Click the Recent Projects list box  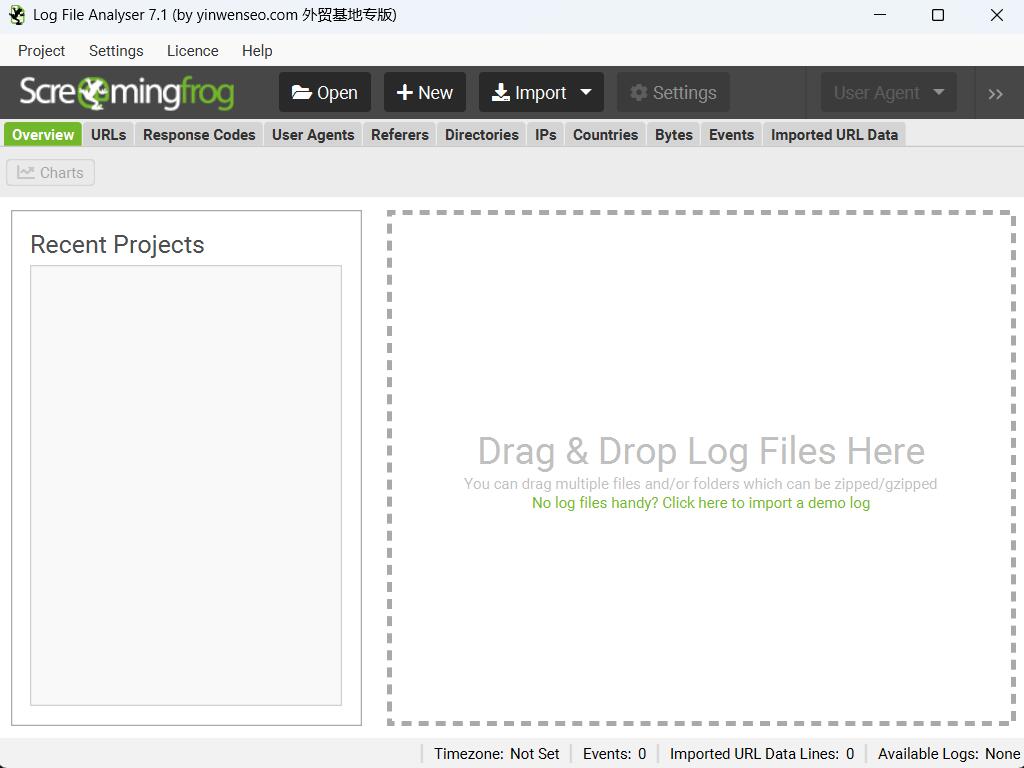click(x=186, y=485)
